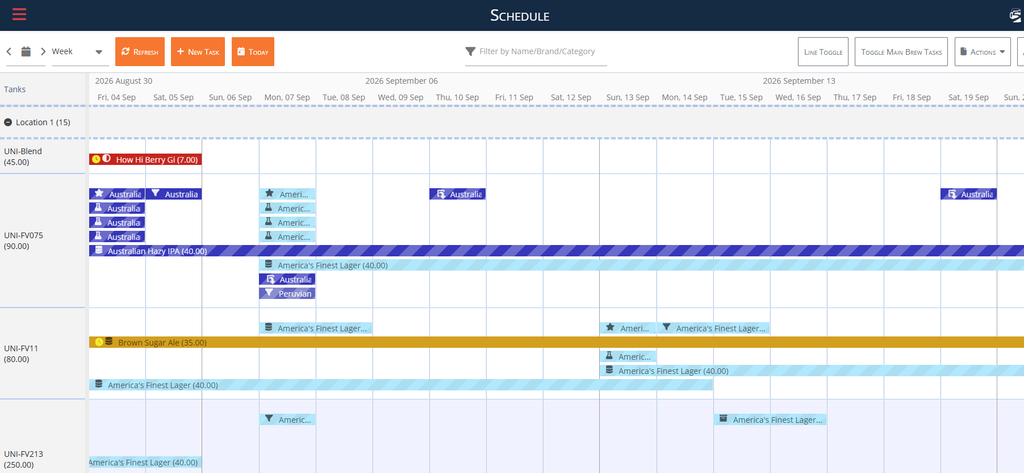The width and height of the screenshot is (1024, 473).
Task: Click the 2026 August 30 week label
Action: 124,81
